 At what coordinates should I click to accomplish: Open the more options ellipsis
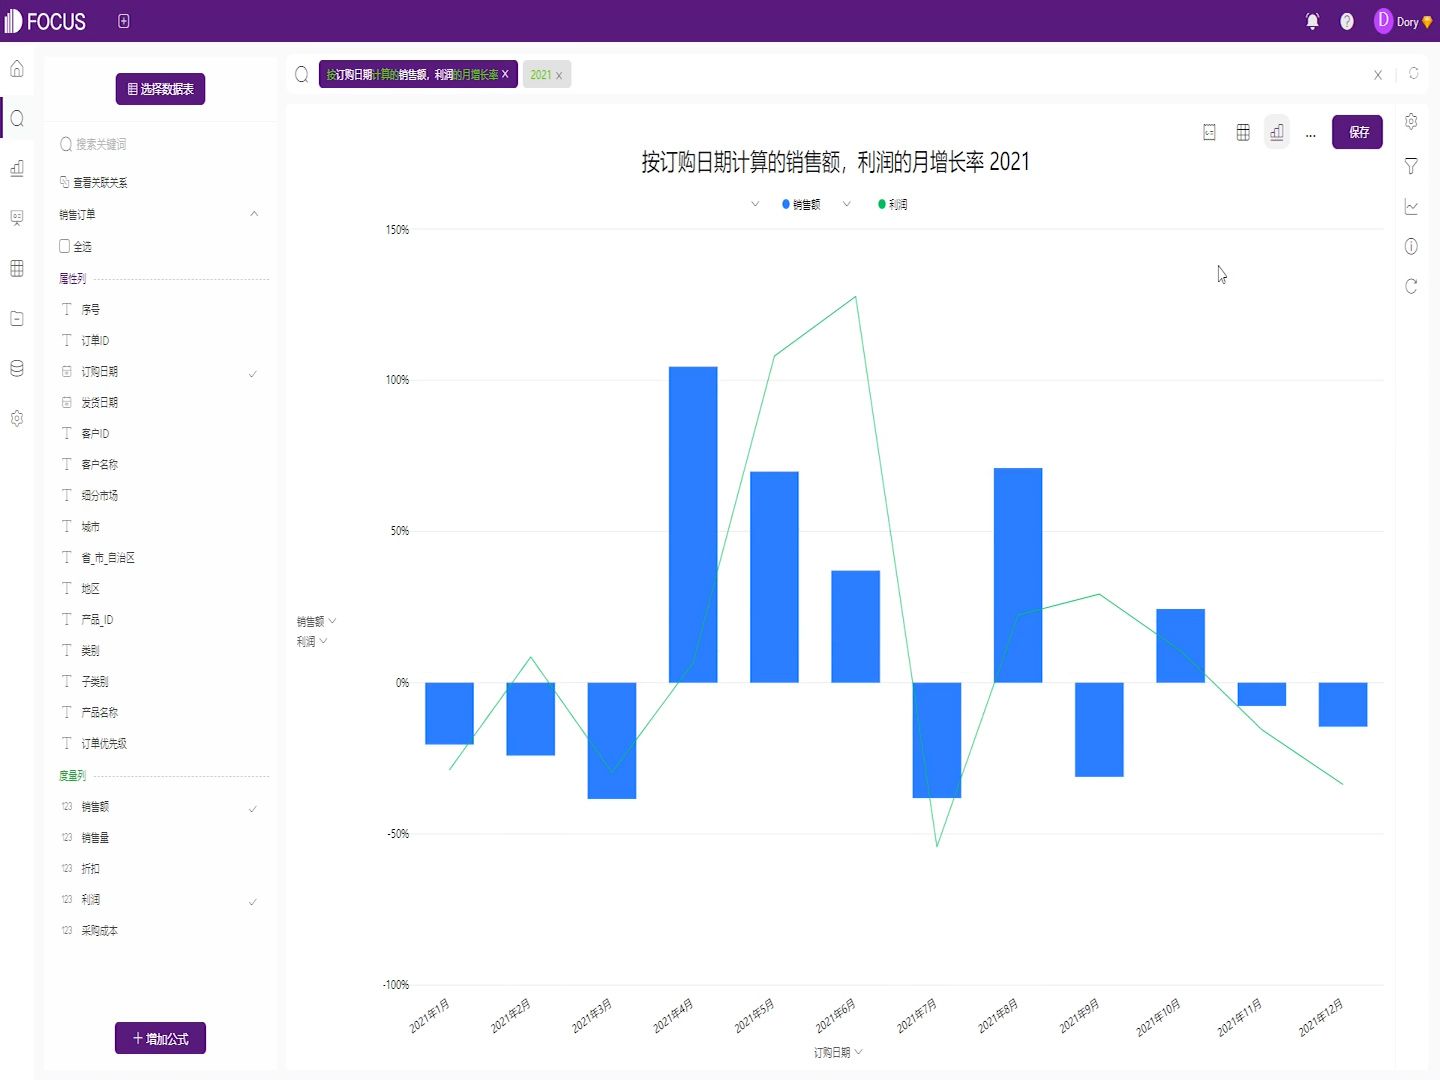tap(1311, 134)
